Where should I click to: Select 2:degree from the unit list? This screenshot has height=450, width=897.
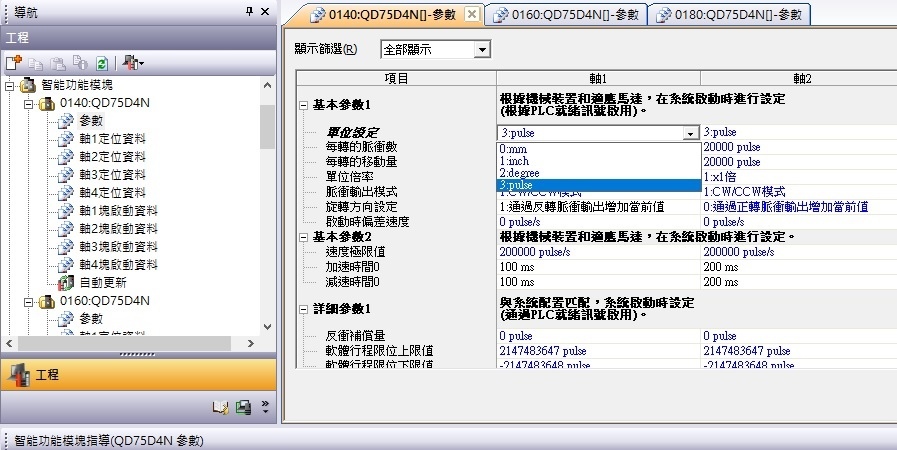[x=598, y=173]
